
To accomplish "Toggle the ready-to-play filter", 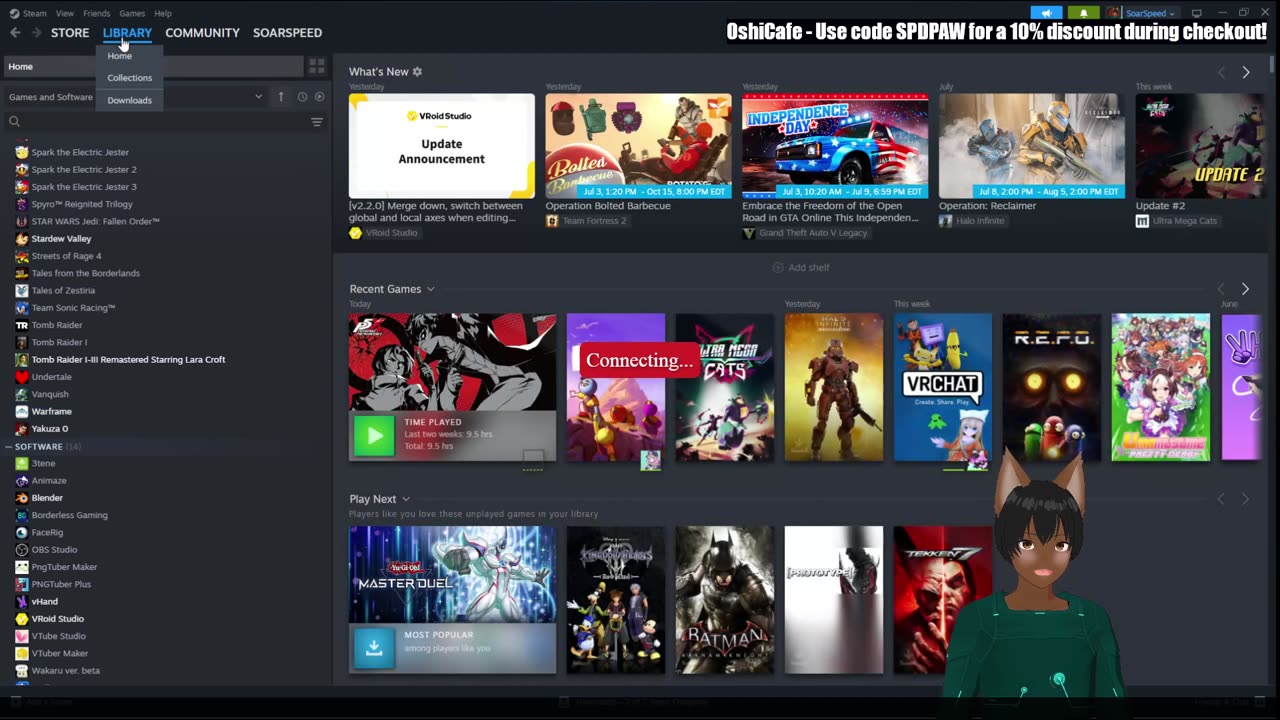I will 320,97.
